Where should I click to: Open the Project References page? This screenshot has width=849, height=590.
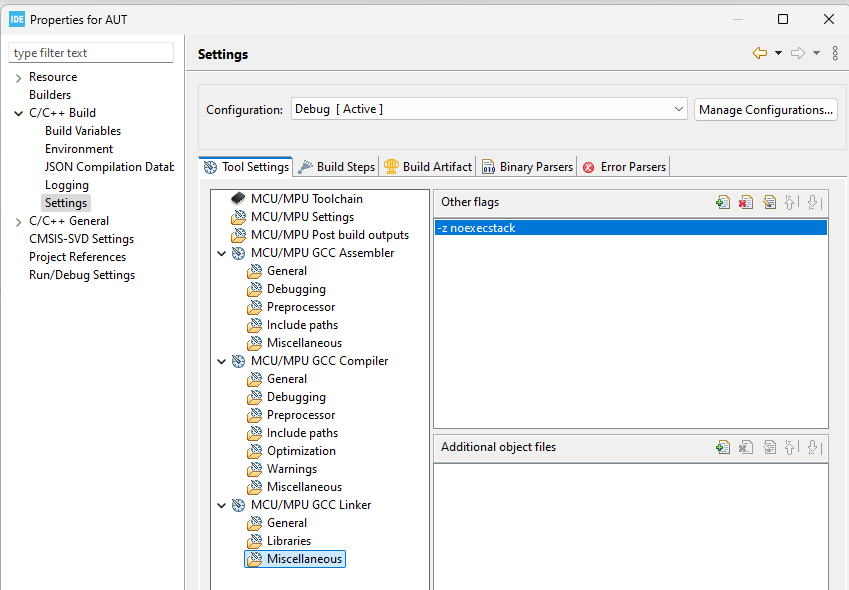point(77,257)
